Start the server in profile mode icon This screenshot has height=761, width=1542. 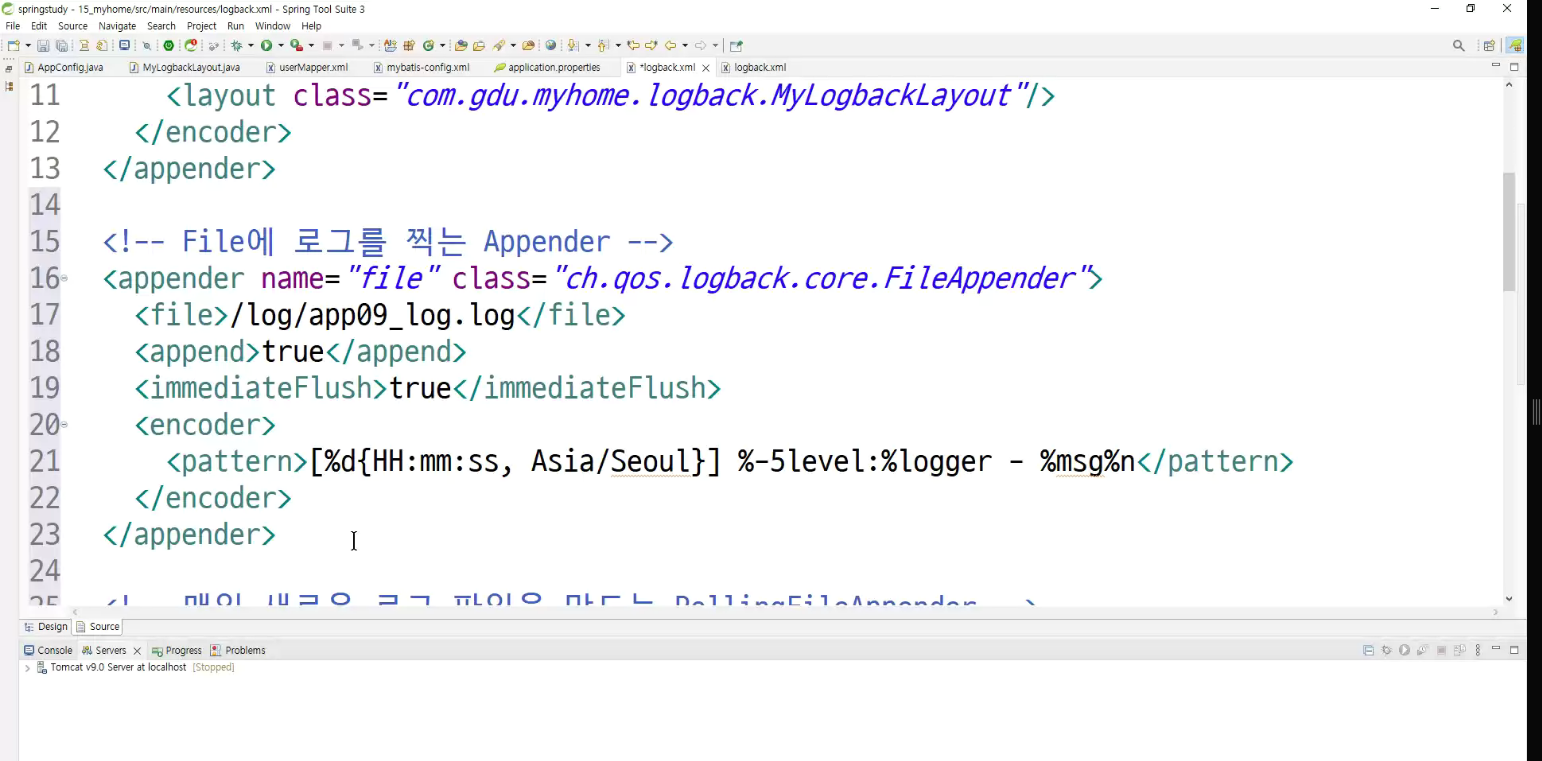1422,650
